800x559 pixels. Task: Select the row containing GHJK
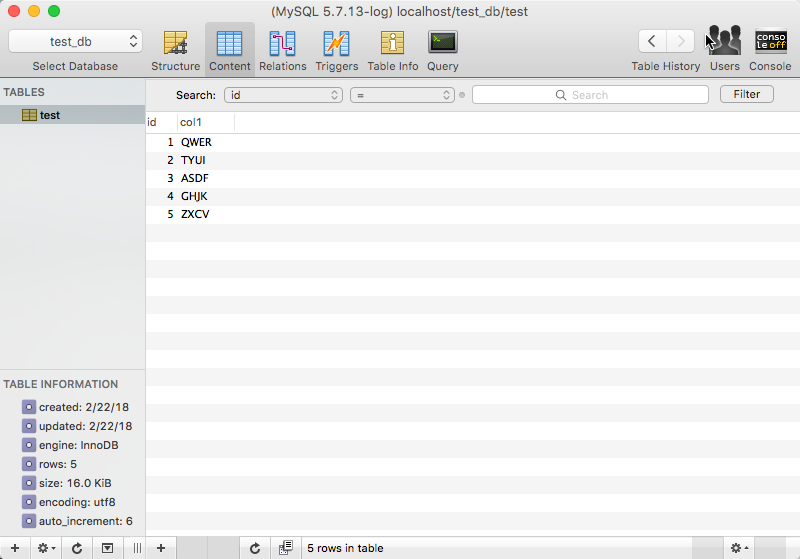tap(472, 196)
